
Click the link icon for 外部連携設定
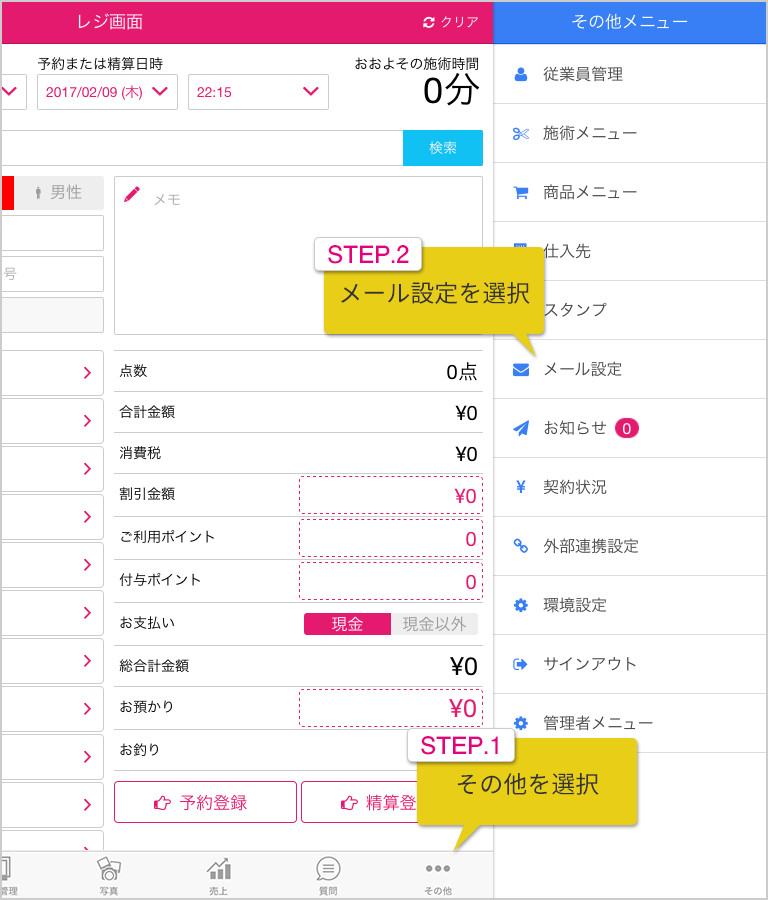point(521,546)
